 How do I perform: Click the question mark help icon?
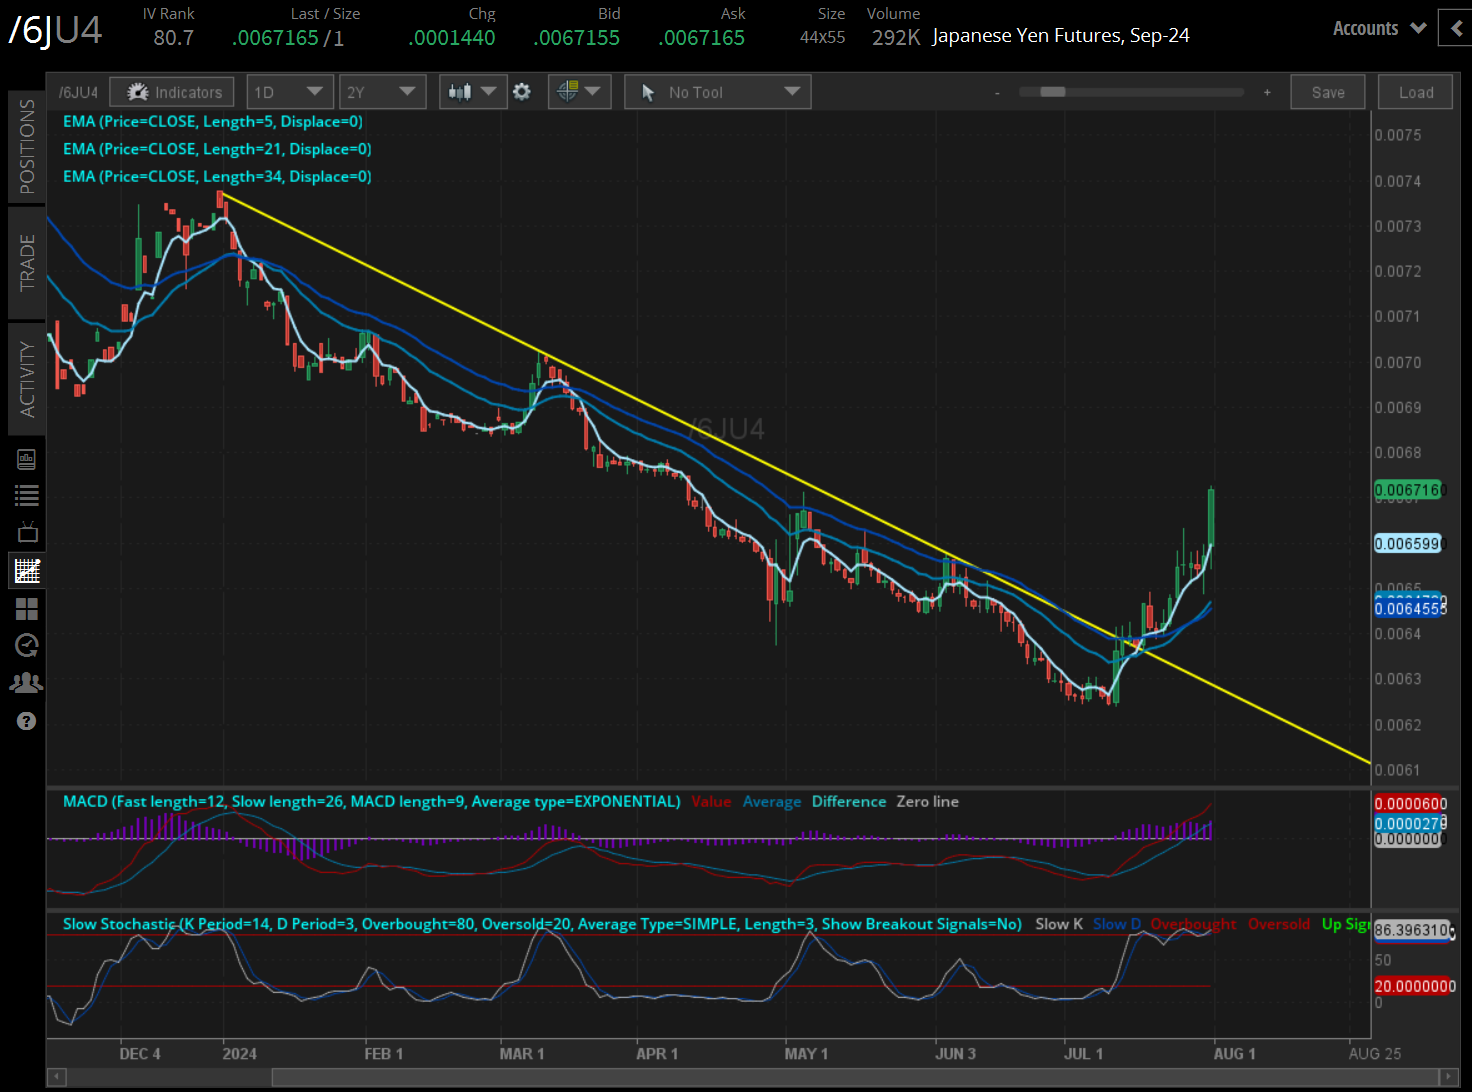[x=27, y=721]
